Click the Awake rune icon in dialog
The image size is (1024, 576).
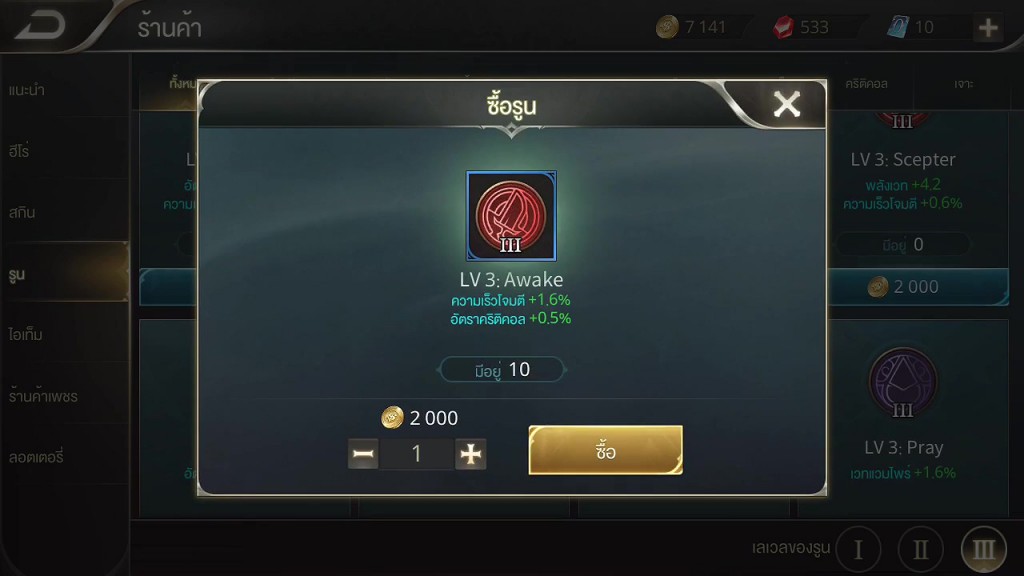tap(511, 216)
